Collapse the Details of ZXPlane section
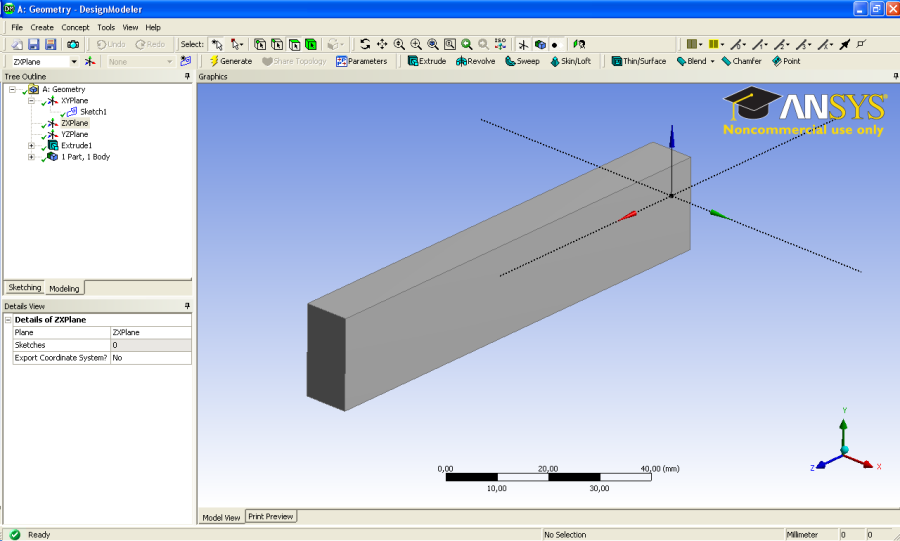900x541 pixels. pos(8,320)
